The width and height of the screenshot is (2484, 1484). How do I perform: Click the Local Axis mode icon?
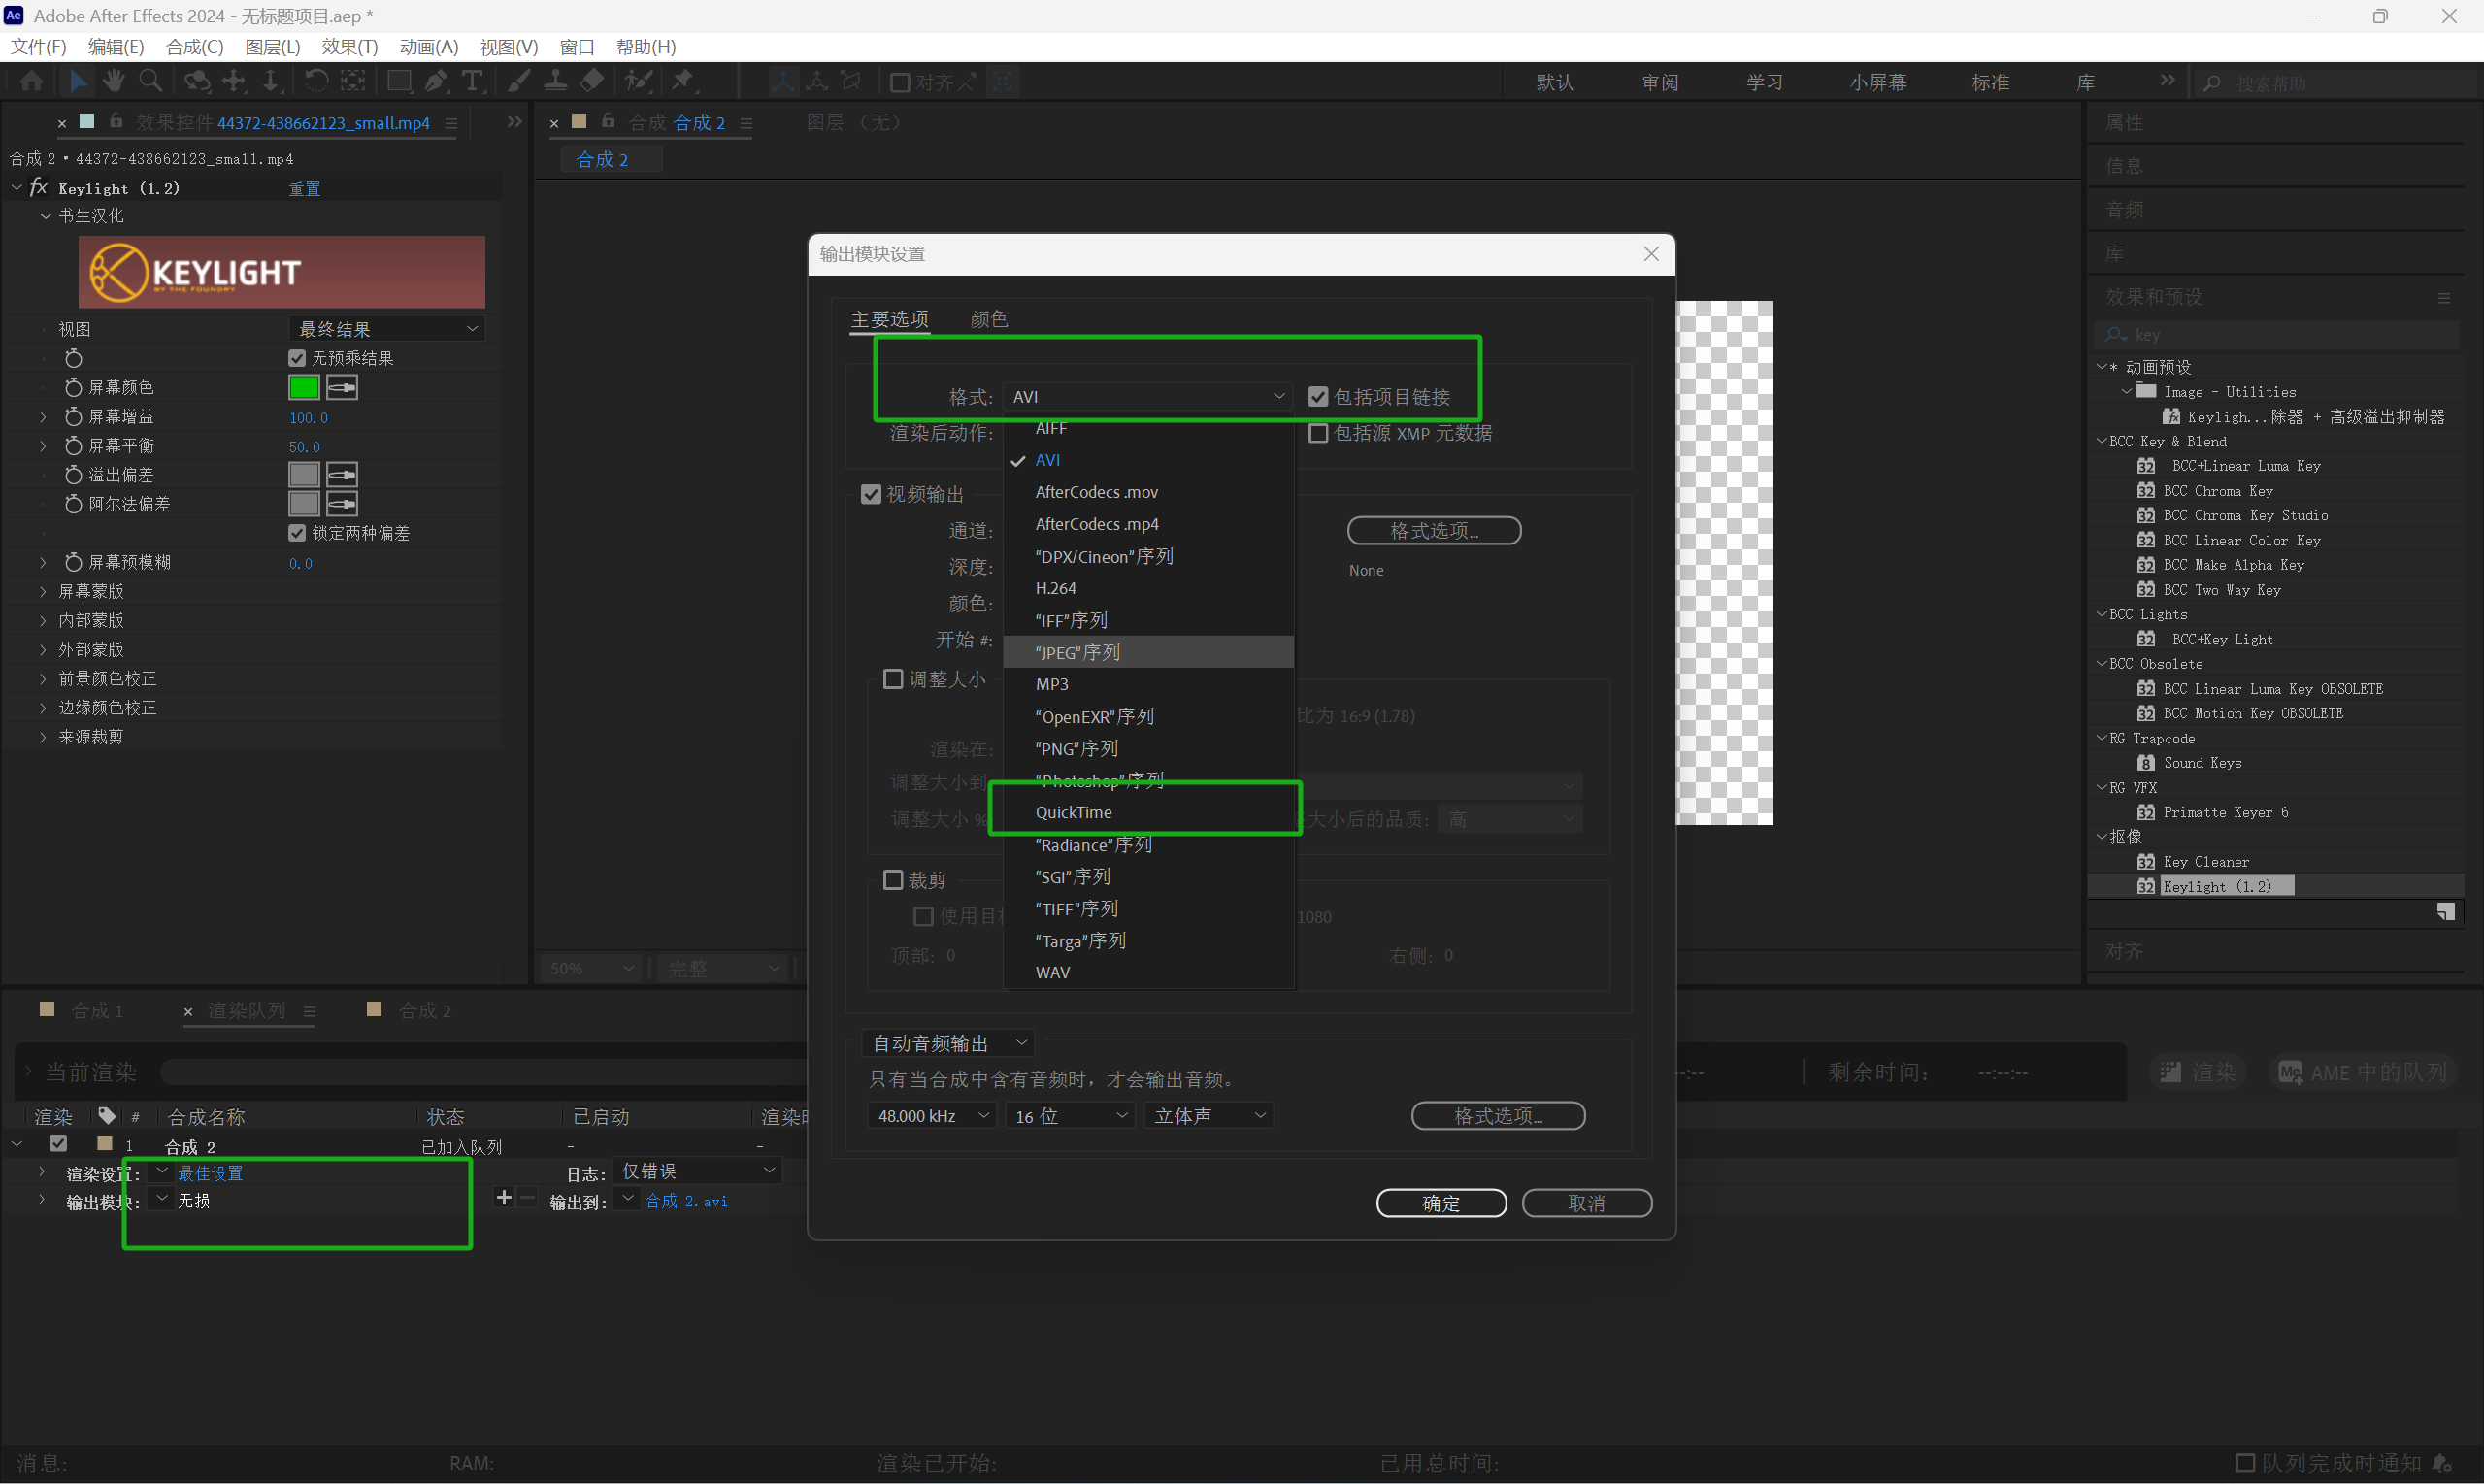coord(782,82)
